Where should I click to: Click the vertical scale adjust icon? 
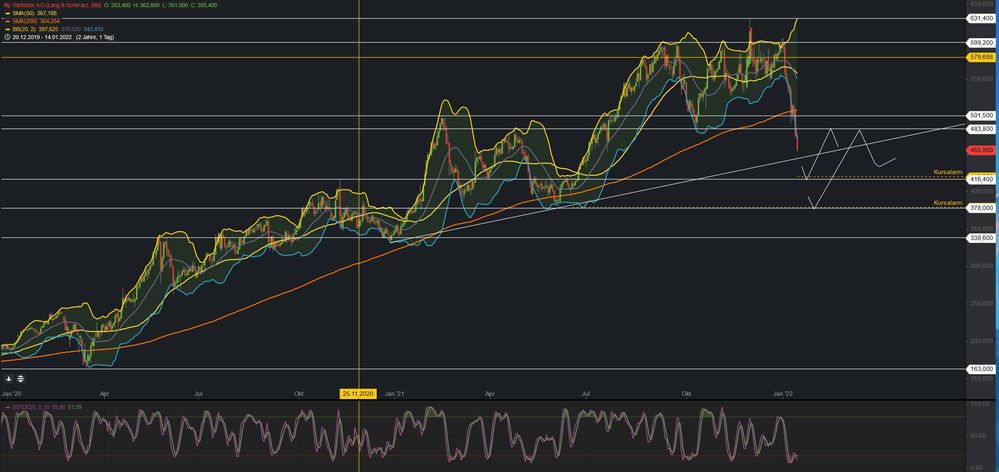click(x=21, y=379)
